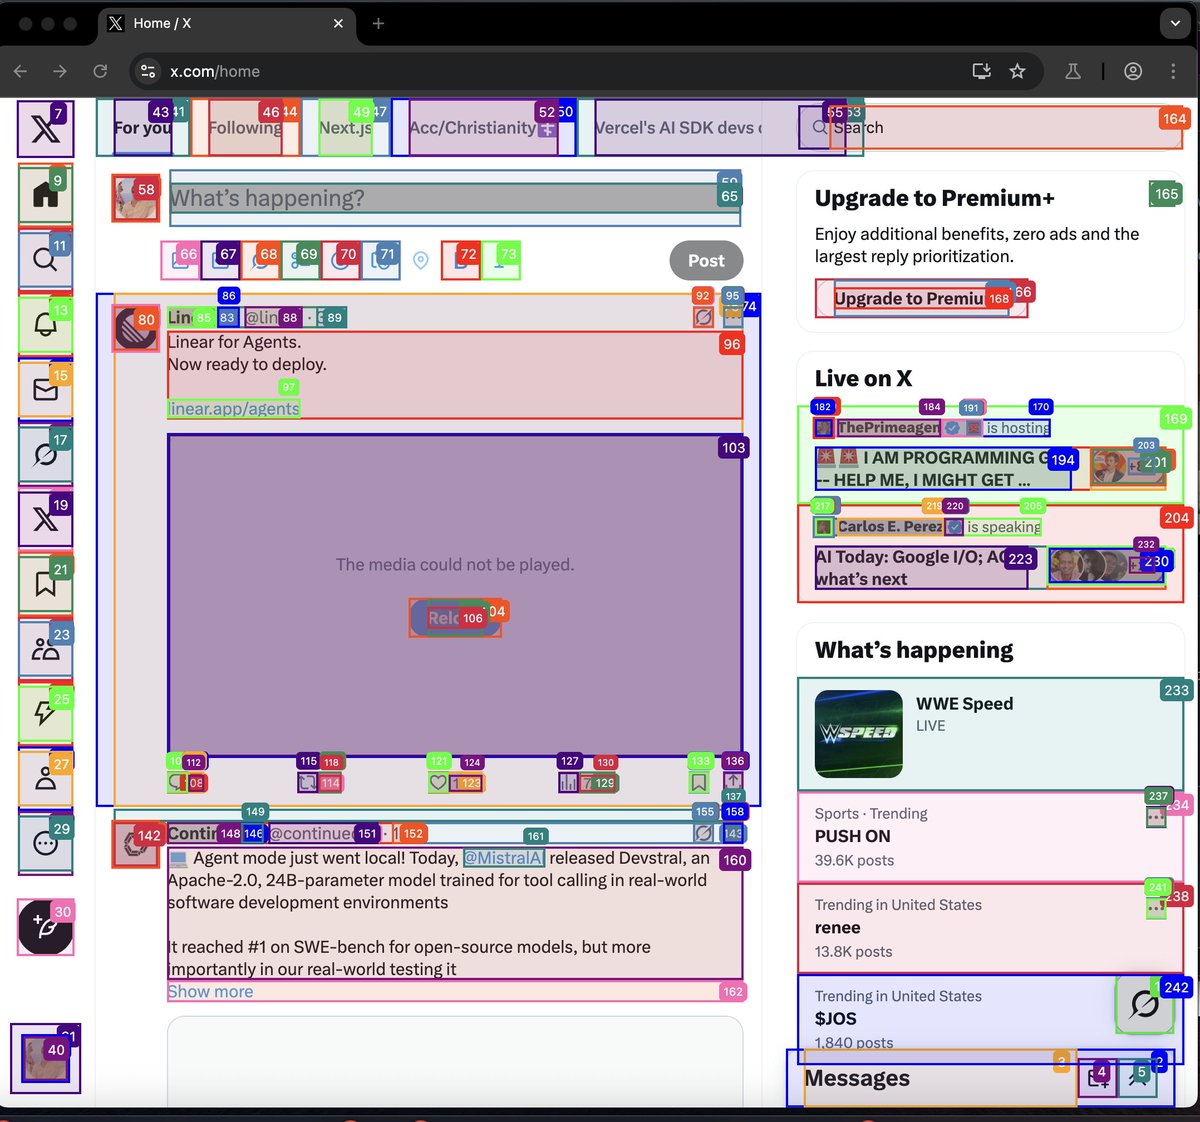Click the Post button
Image resolution: width=1200 pixels, height=1122 pixels.
click(706, 260)
